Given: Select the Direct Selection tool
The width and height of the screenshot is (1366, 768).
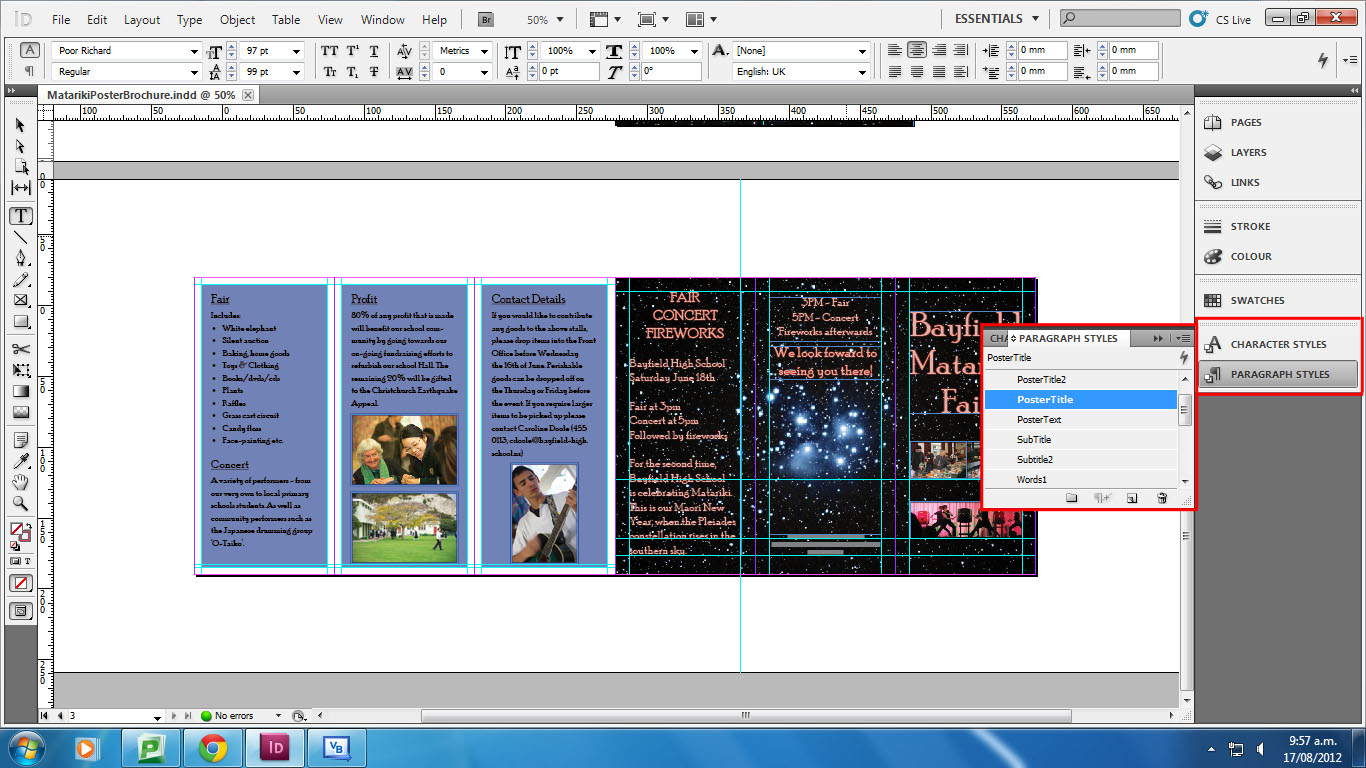Looking at the screenshot, I should [20, 146].
